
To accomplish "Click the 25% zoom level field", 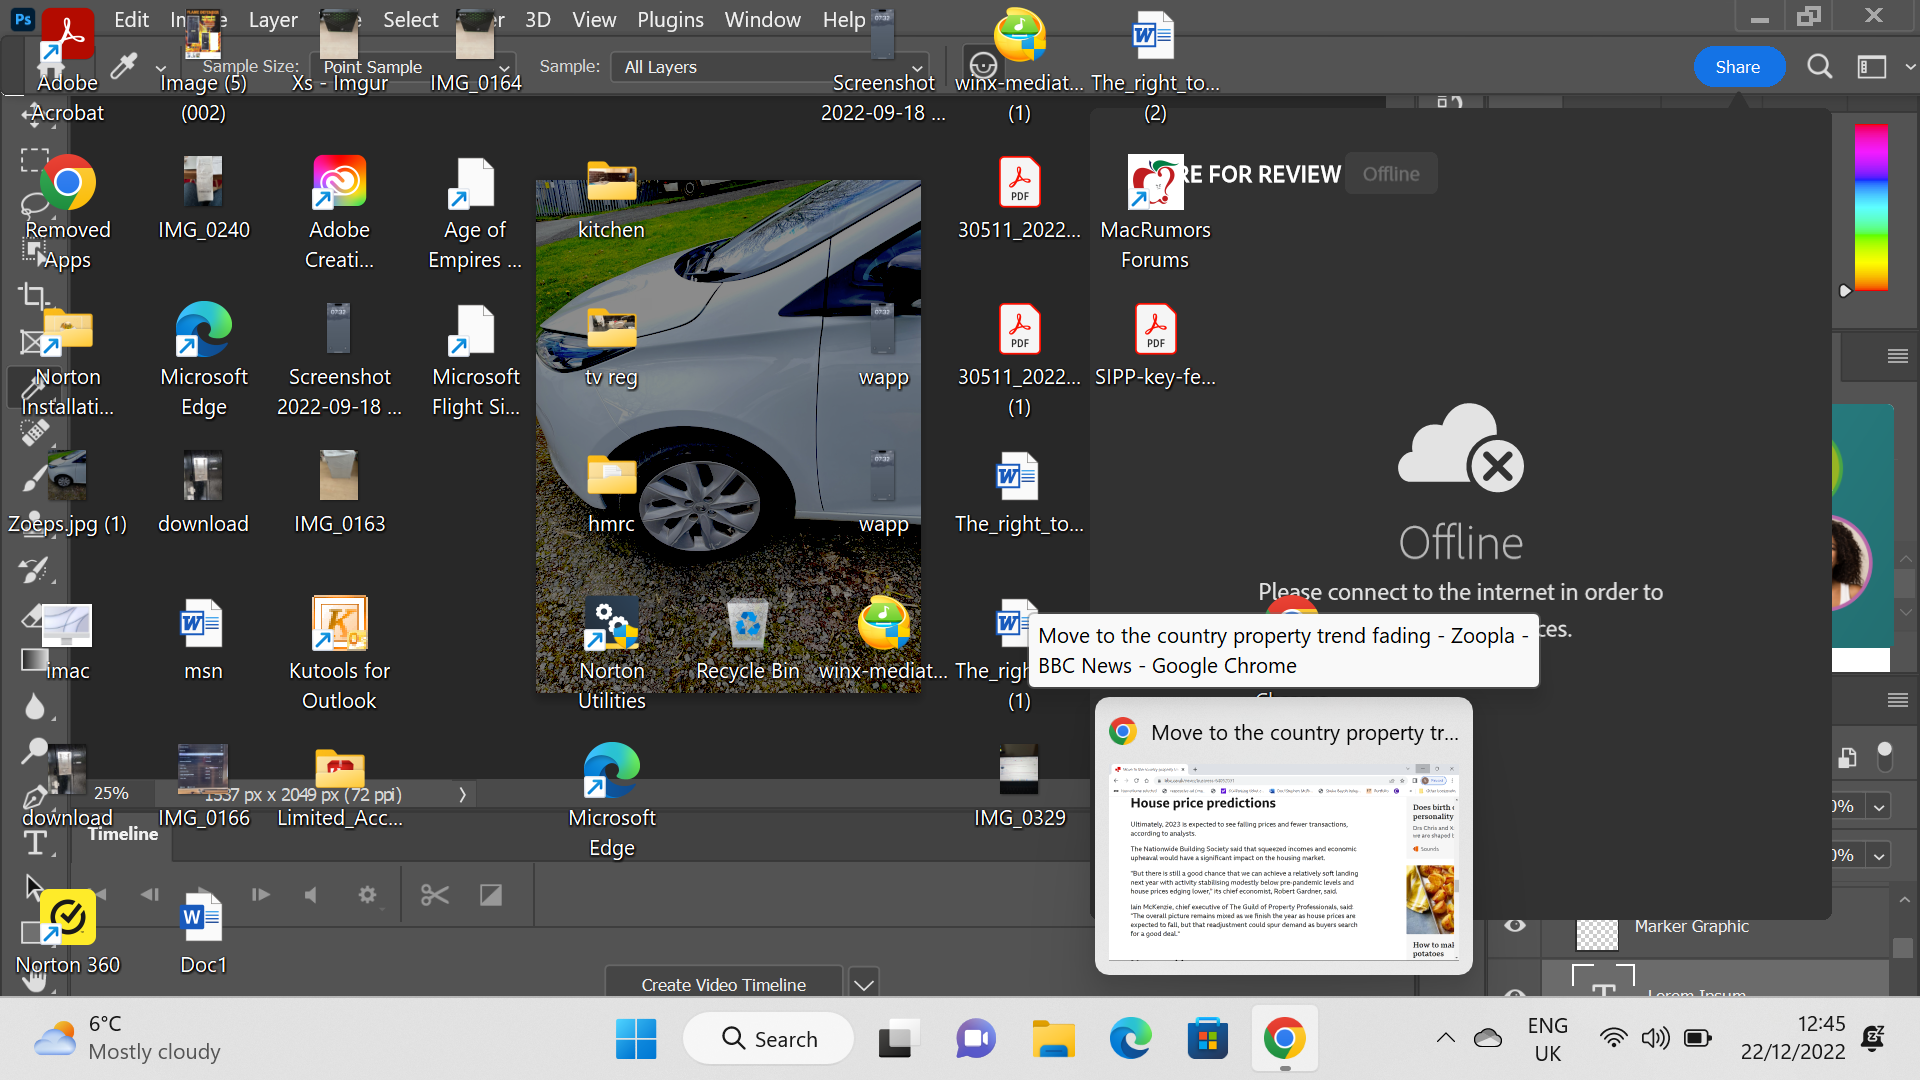I will point(111,794).
